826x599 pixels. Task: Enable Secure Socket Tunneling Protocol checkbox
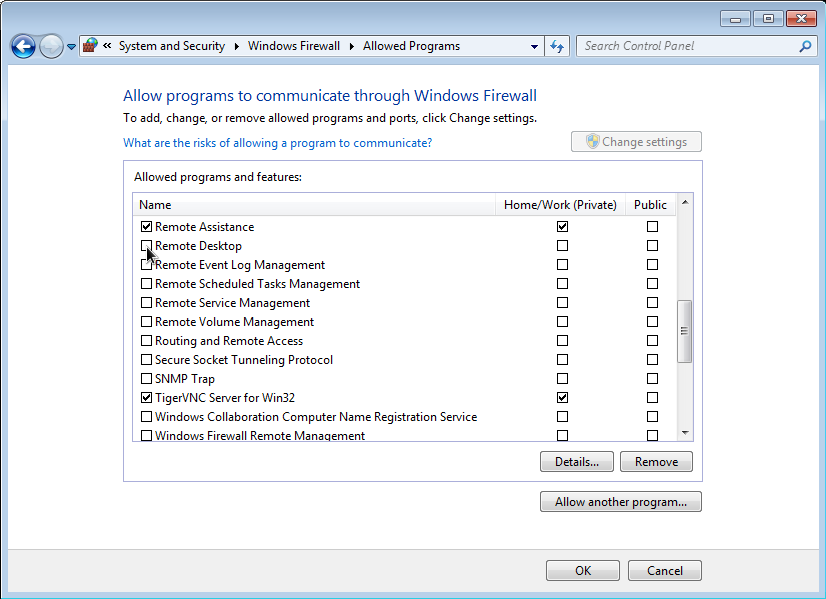(x=146, y=360)
